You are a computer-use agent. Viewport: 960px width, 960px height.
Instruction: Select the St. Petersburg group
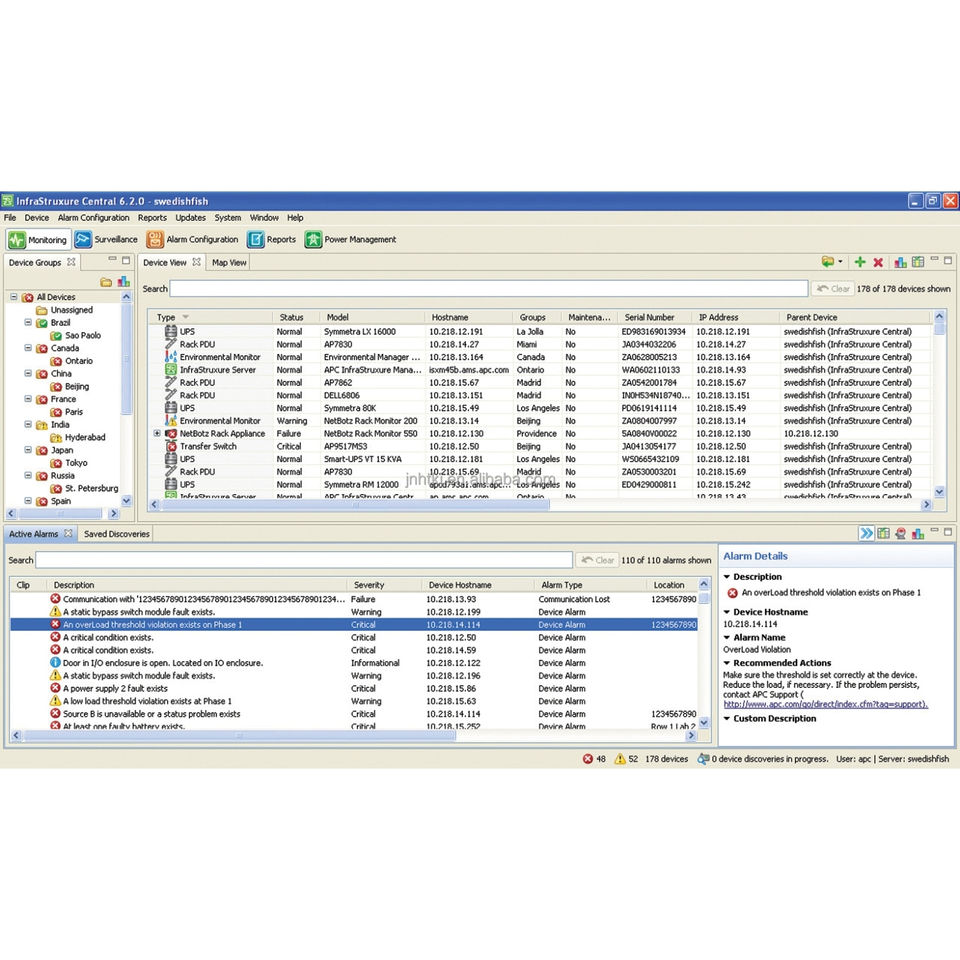(x=91, y=488)
